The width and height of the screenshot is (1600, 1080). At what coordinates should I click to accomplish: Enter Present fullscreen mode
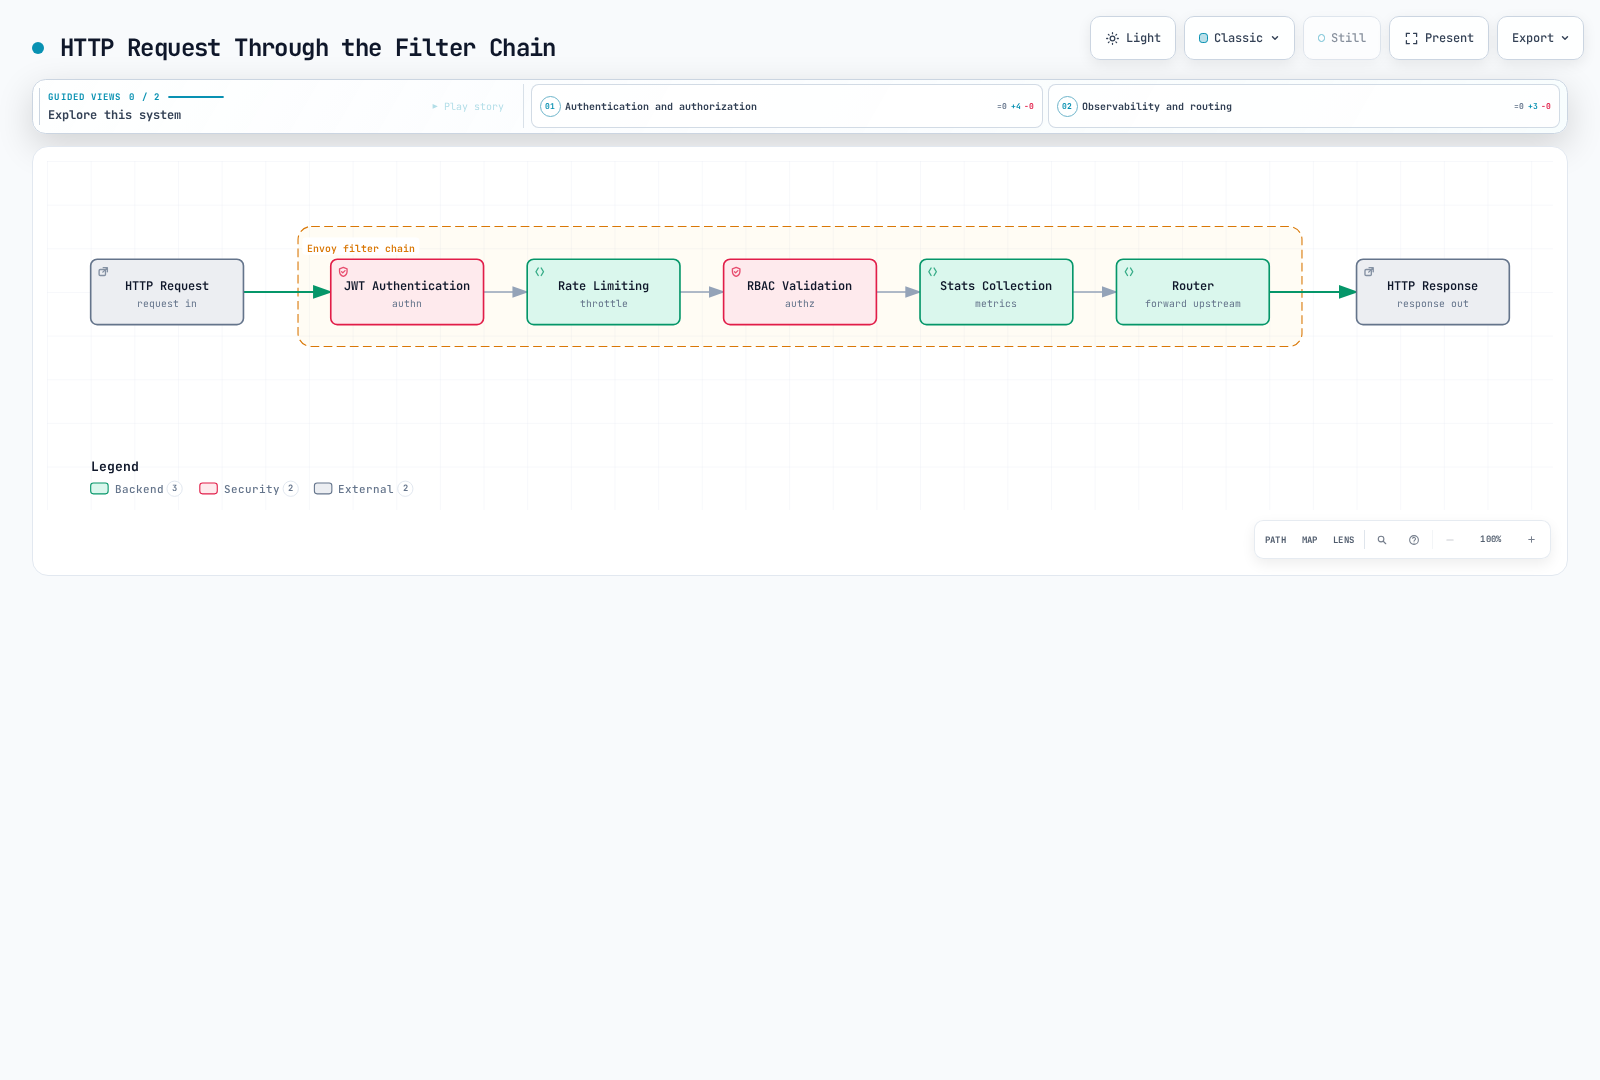1439,38
